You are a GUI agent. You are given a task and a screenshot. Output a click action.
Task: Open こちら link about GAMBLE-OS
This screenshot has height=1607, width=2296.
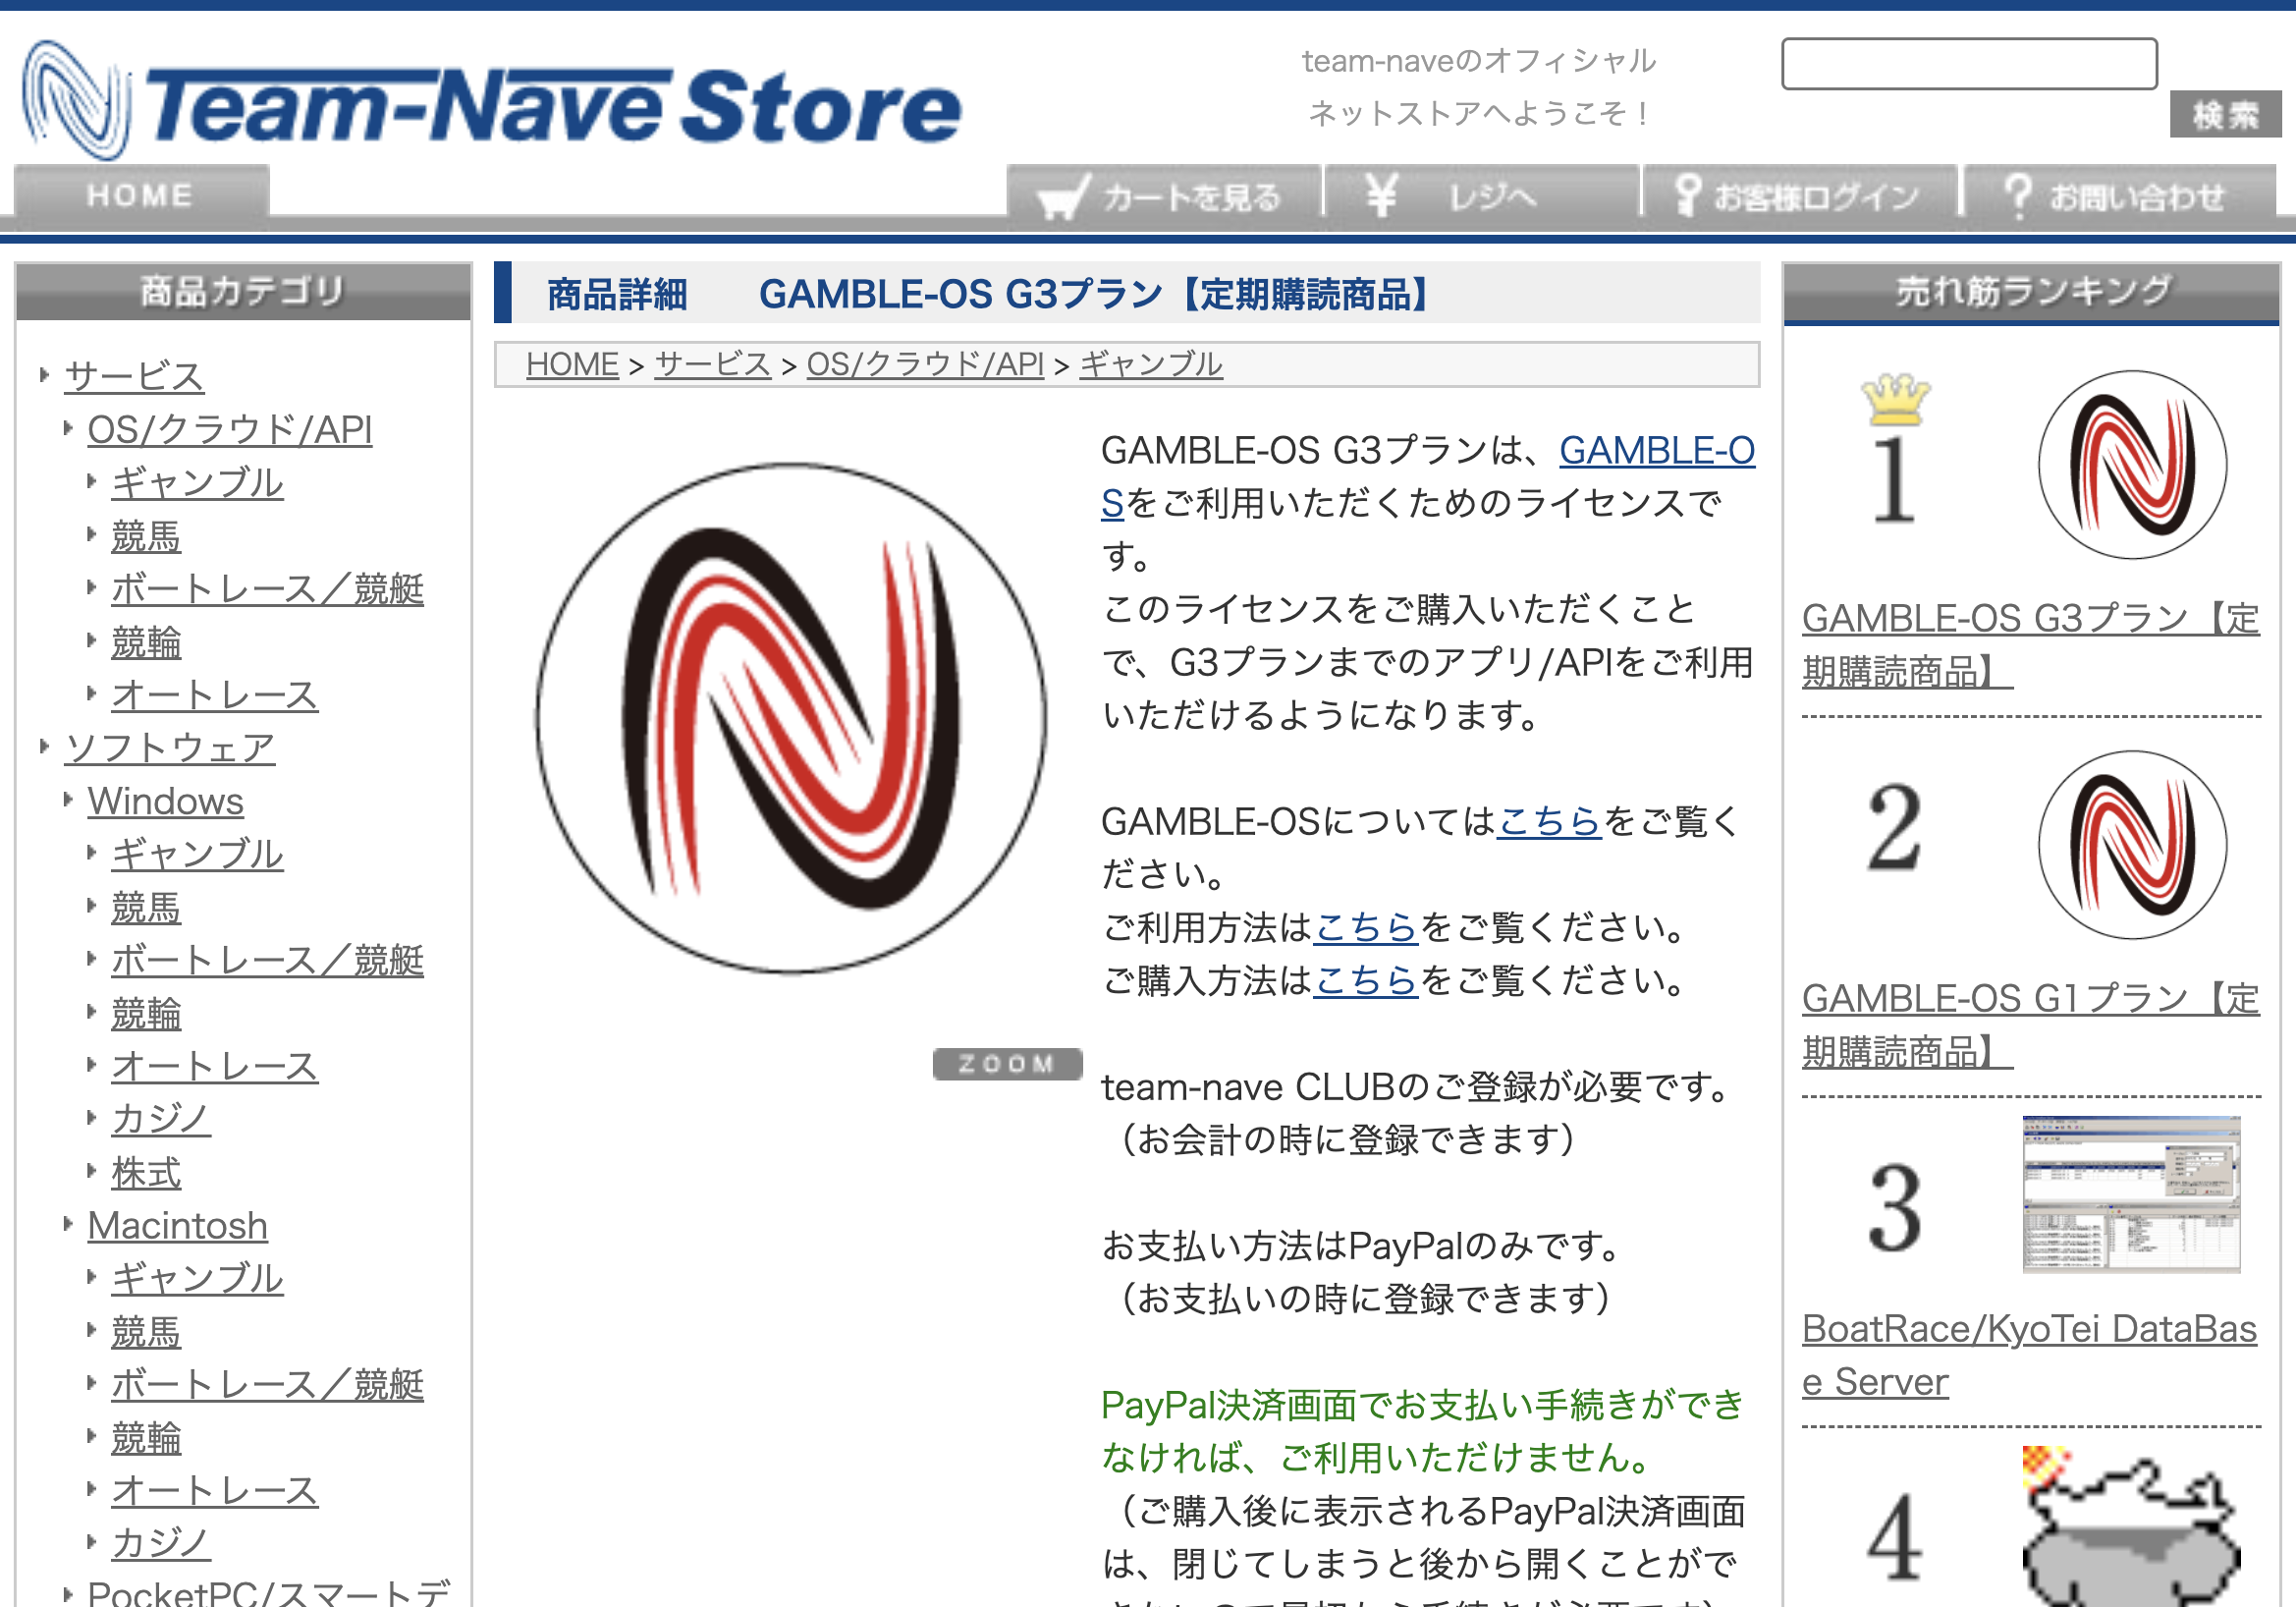coord(1549,821)
